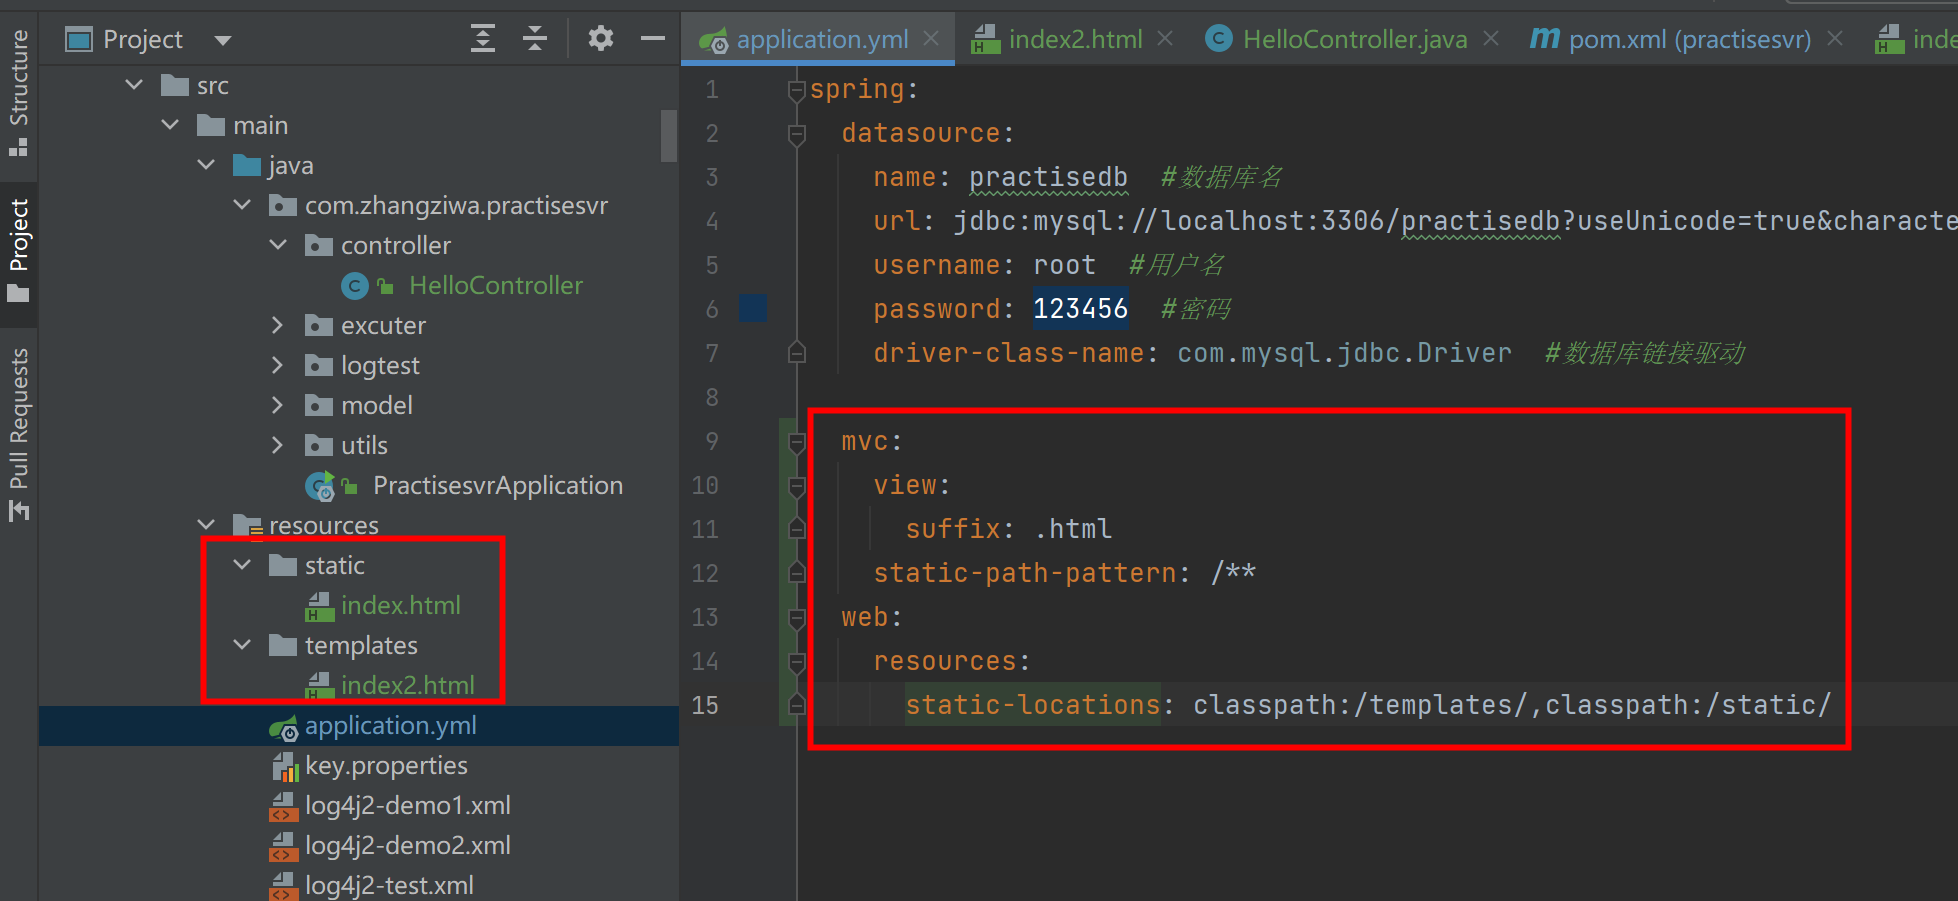This screenshot has height=901, width=1958.
Task: Click line number 8 in gutter
Action: pos(711,398)
